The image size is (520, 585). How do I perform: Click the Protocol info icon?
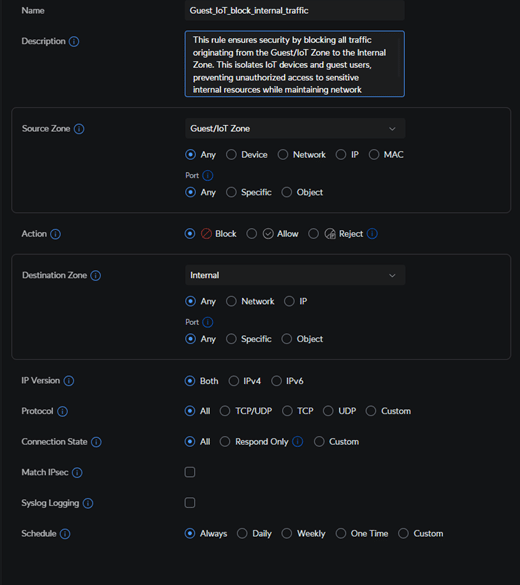pos(62,411)
